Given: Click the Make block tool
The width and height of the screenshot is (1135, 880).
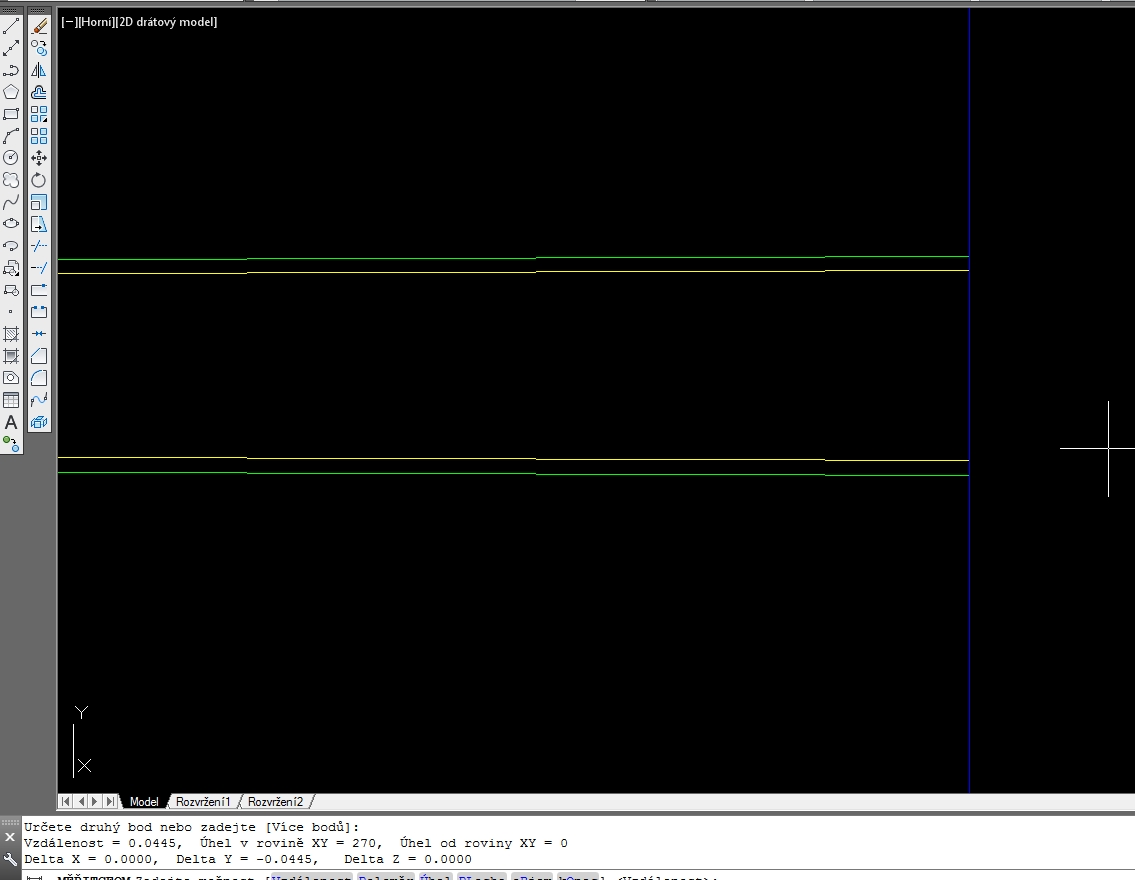Looking at the screenshot, I should (11, 290).
